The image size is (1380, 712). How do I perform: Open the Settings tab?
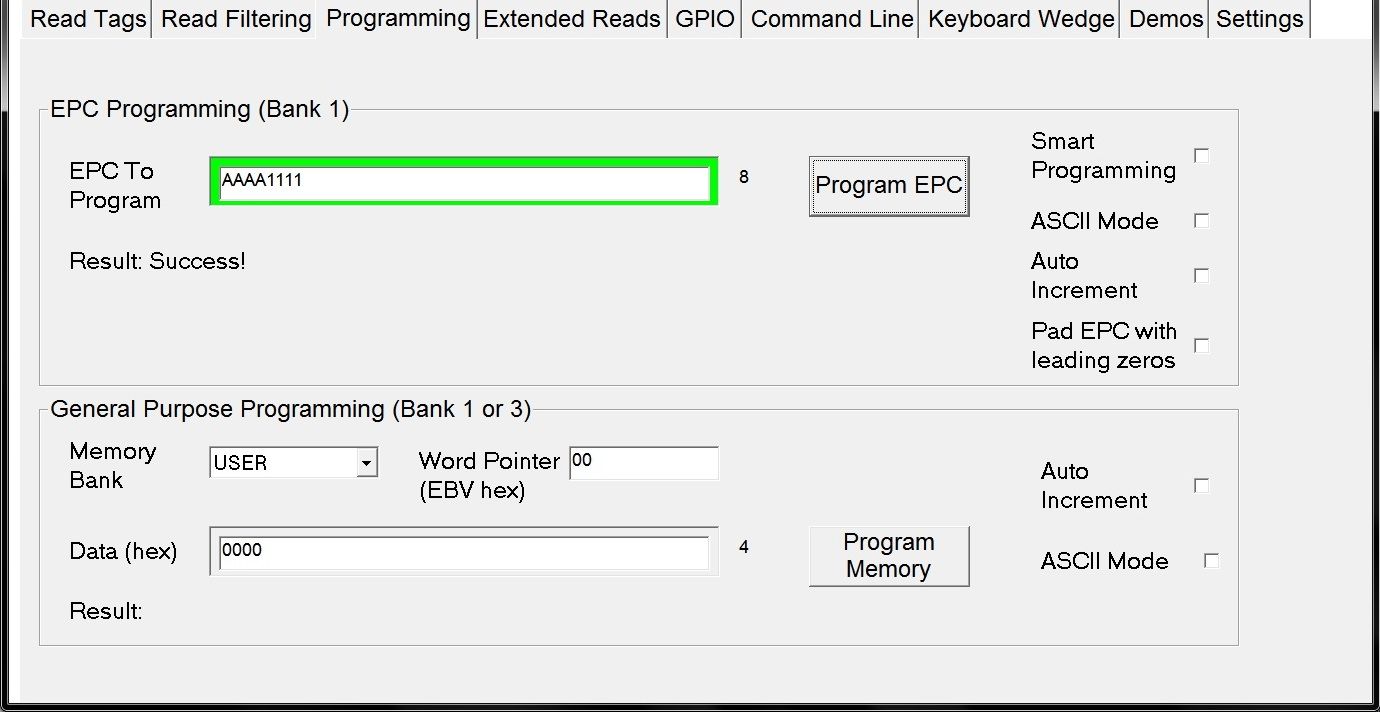[x=1259, y=19]
